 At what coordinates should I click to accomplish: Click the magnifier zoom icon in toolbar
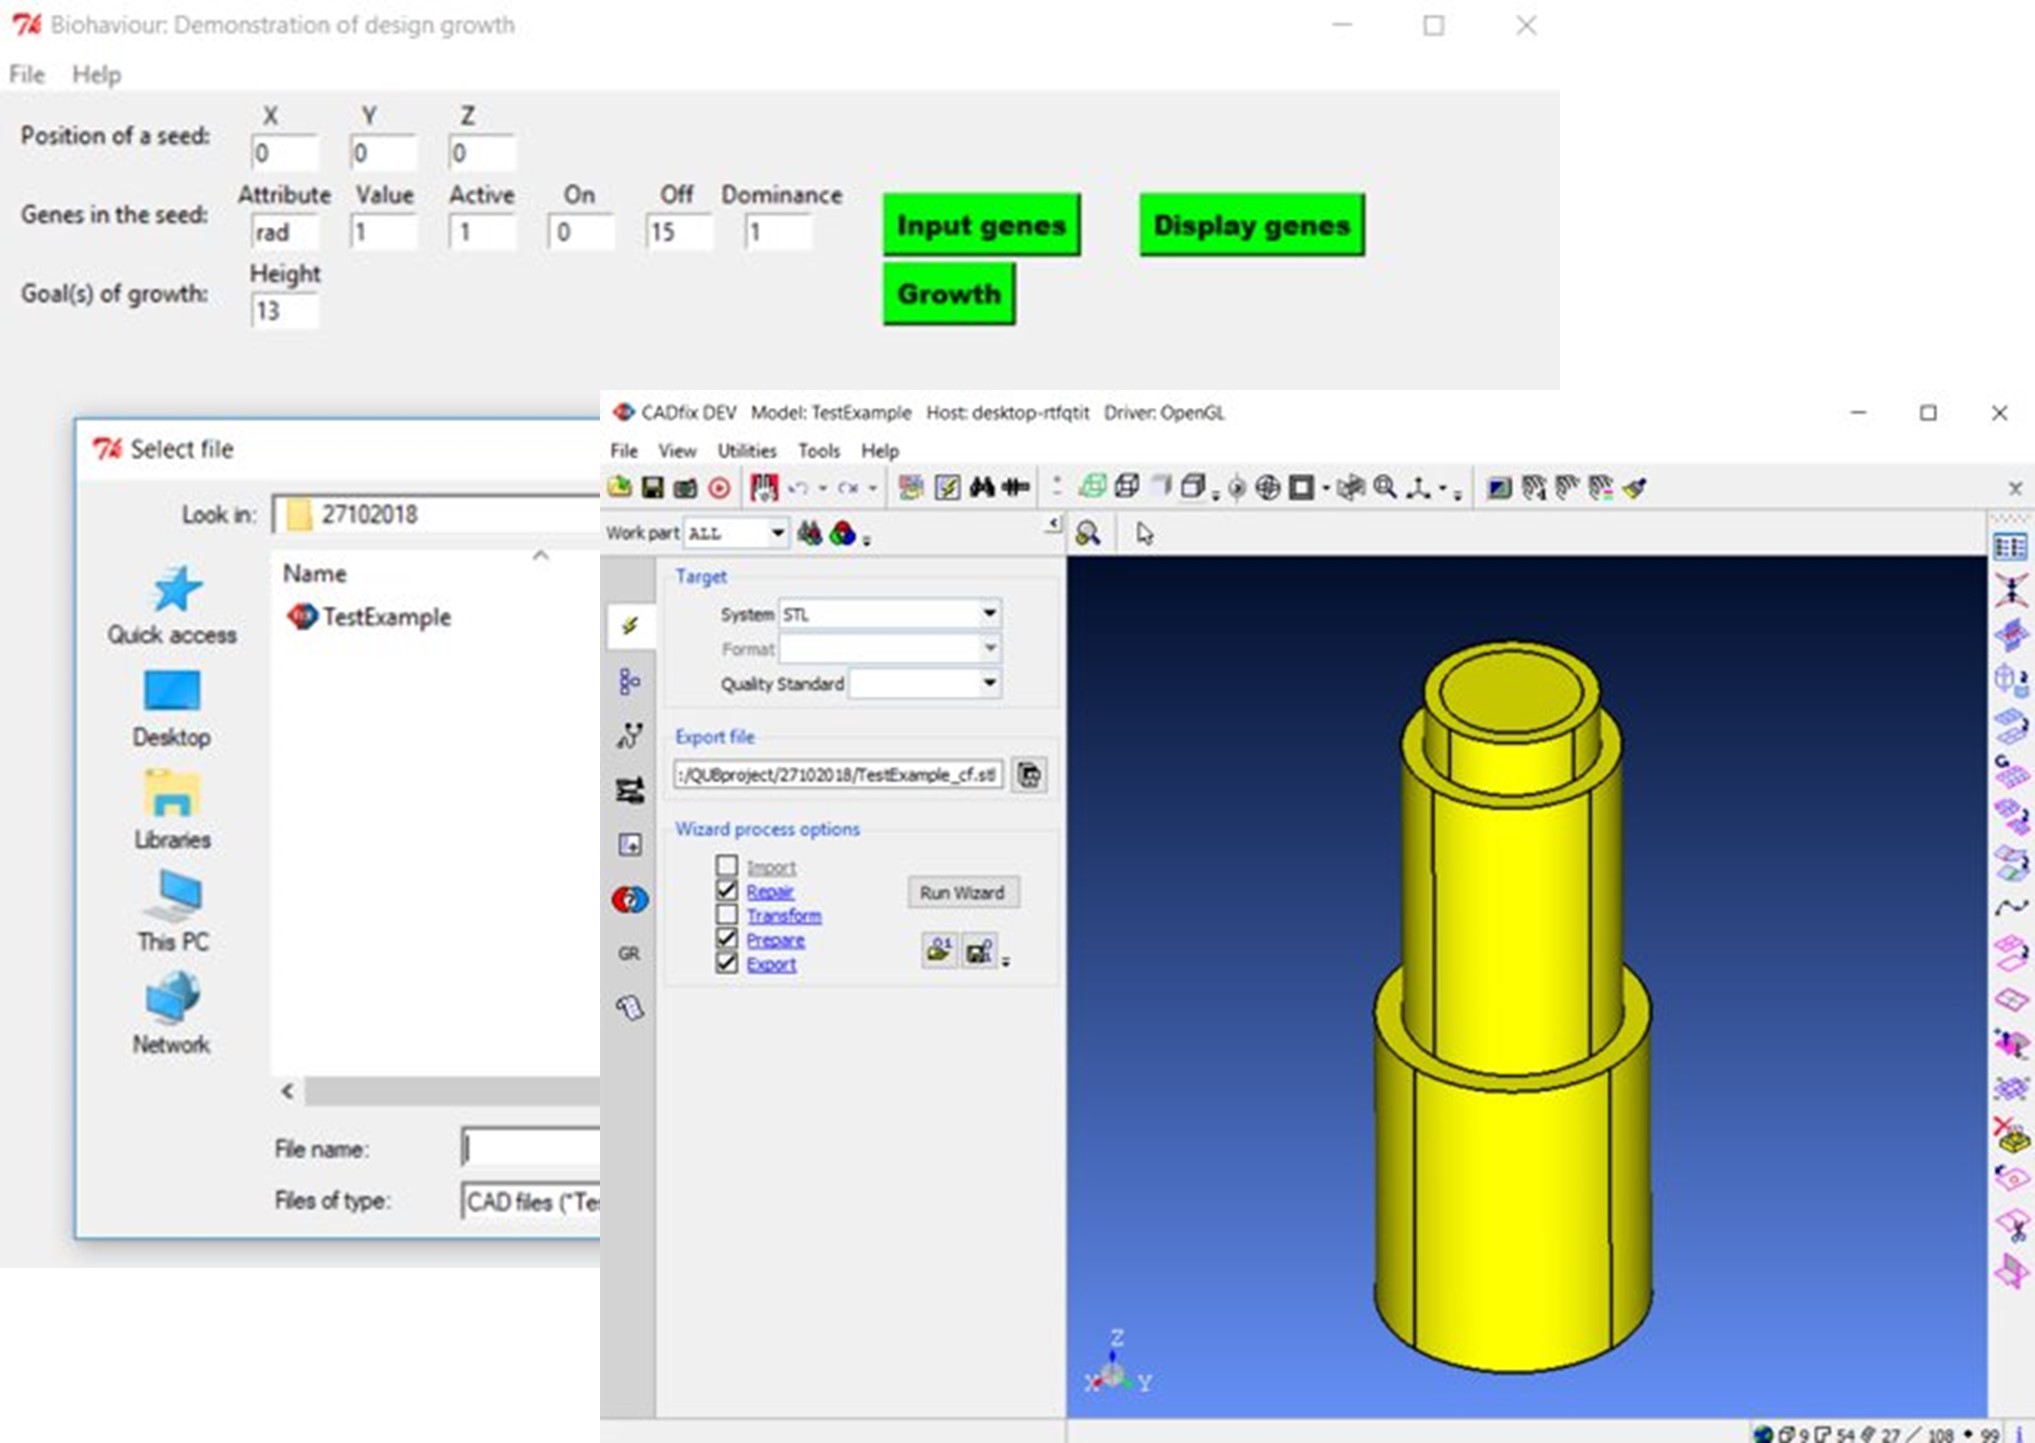click(1385, 487)
